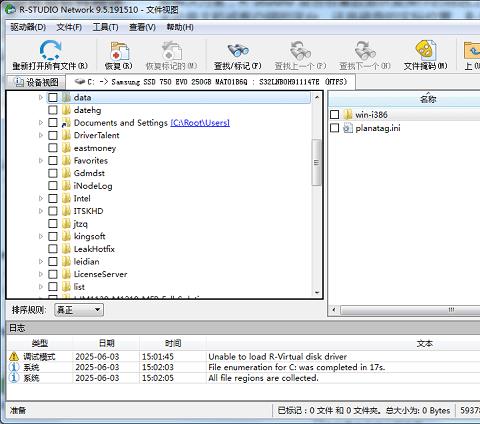Expand Documents and Settings node
The image size is (480, 424).
(x=41, y=123)
